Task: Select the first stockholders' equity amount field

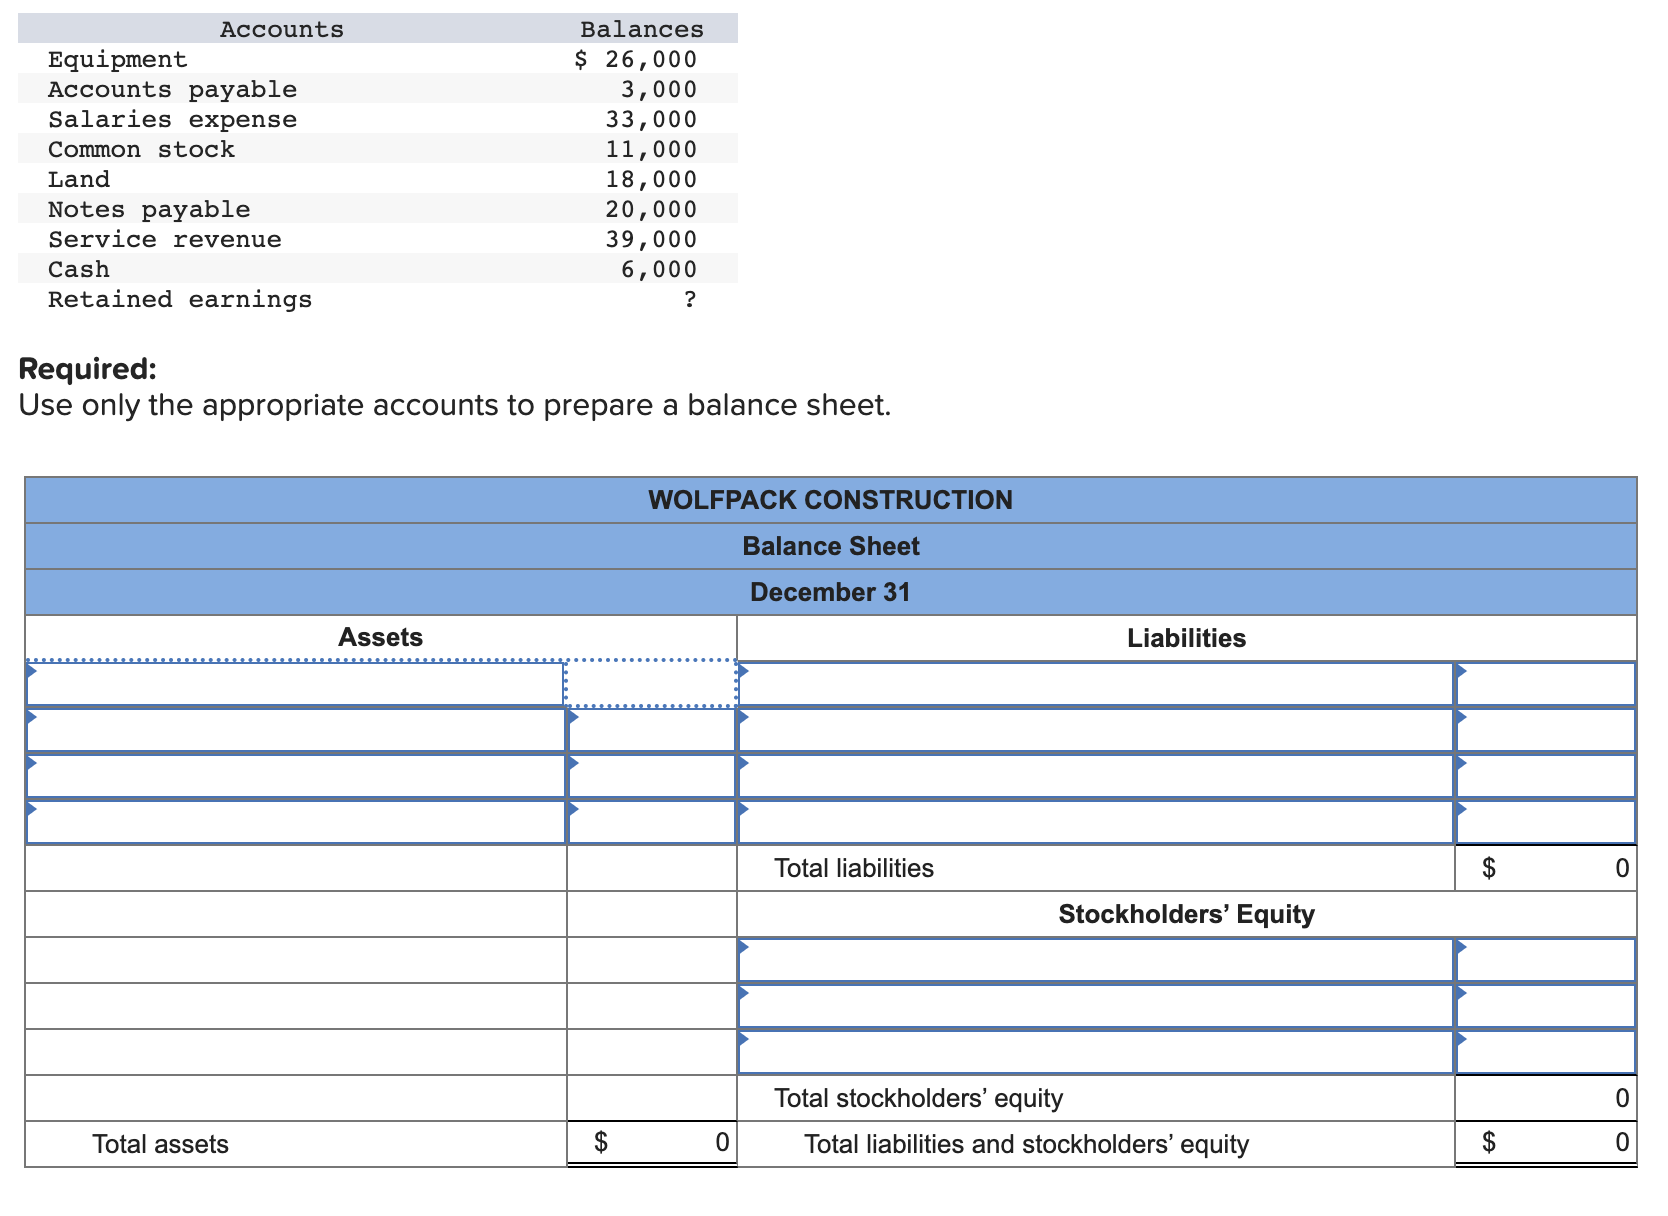Action: (x=1546, y=960)
